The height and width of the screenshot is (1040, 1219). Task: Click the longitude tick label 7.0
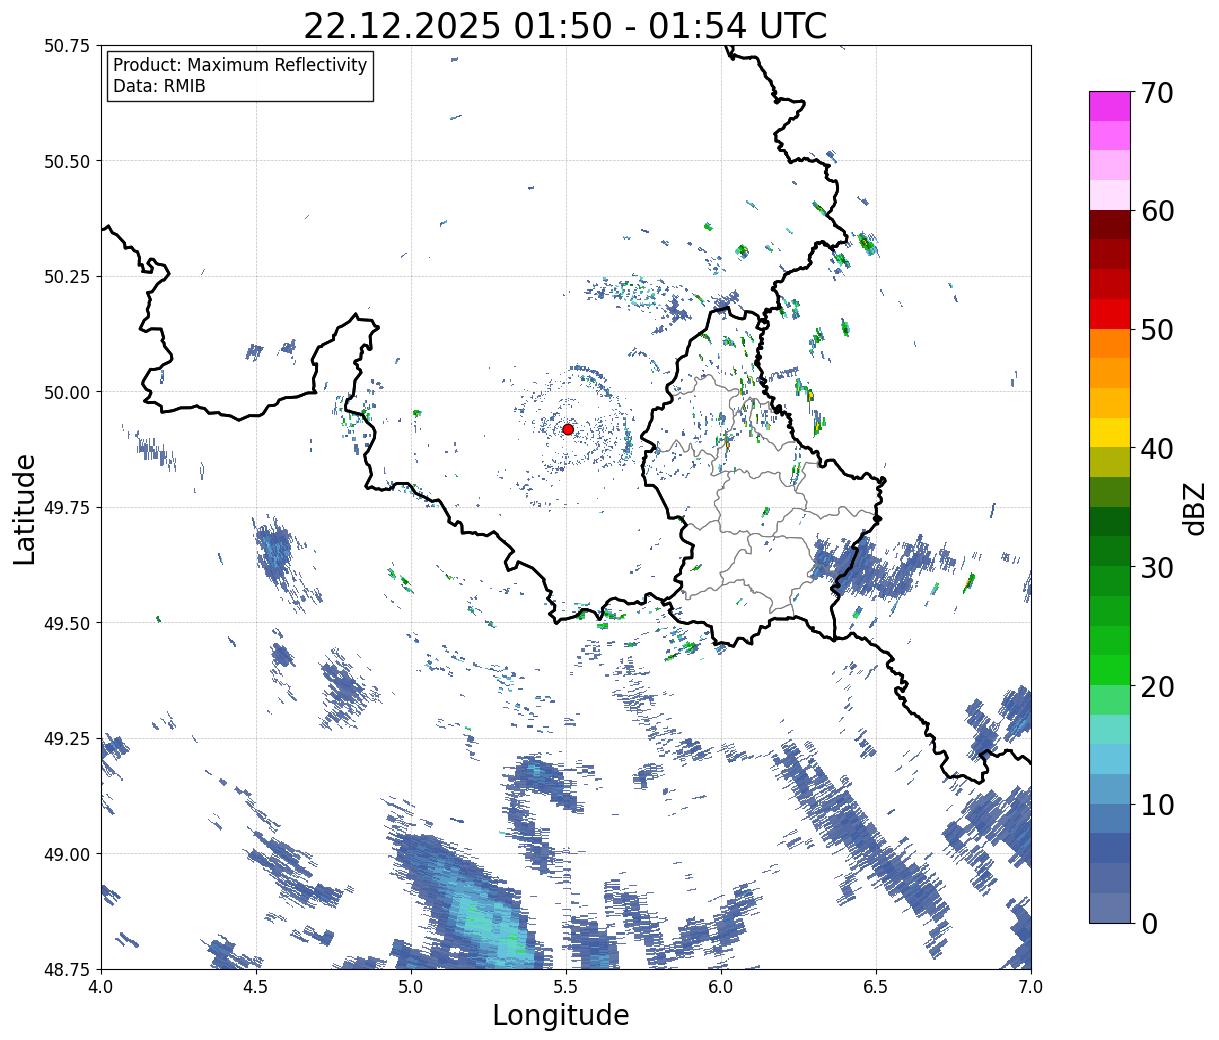coord(1031,987)
